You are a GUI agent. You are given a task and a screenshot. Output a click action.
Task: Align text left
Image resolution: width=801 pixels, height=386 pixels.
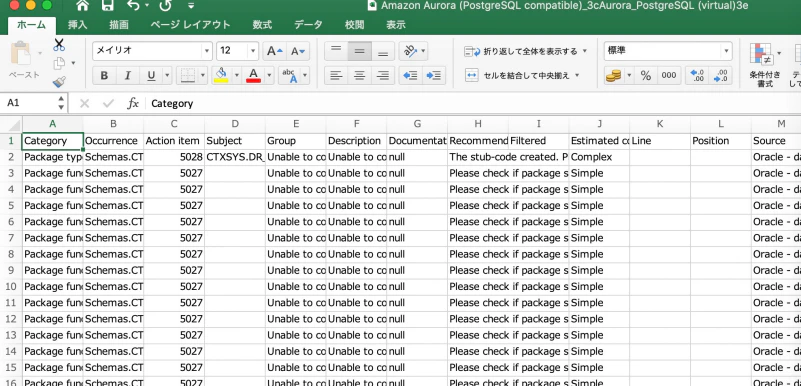coord(336,76)
